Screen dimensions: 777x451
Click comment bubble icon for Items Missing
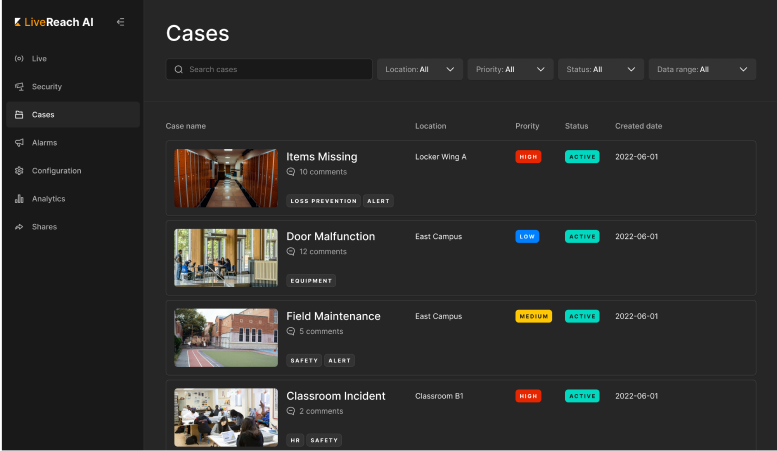click(x=291, y=172)
